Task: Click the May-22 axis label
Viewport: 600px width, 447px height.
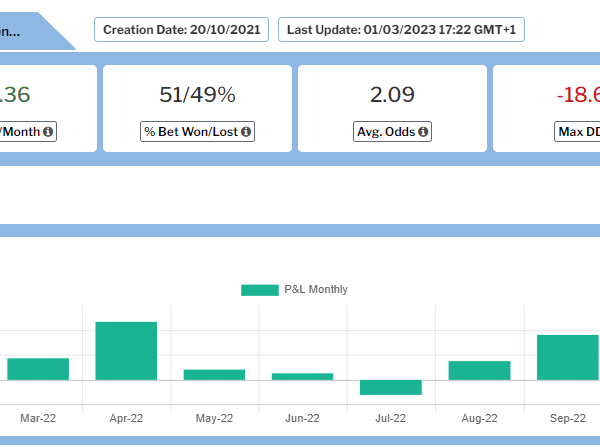Action: [214, 418]
